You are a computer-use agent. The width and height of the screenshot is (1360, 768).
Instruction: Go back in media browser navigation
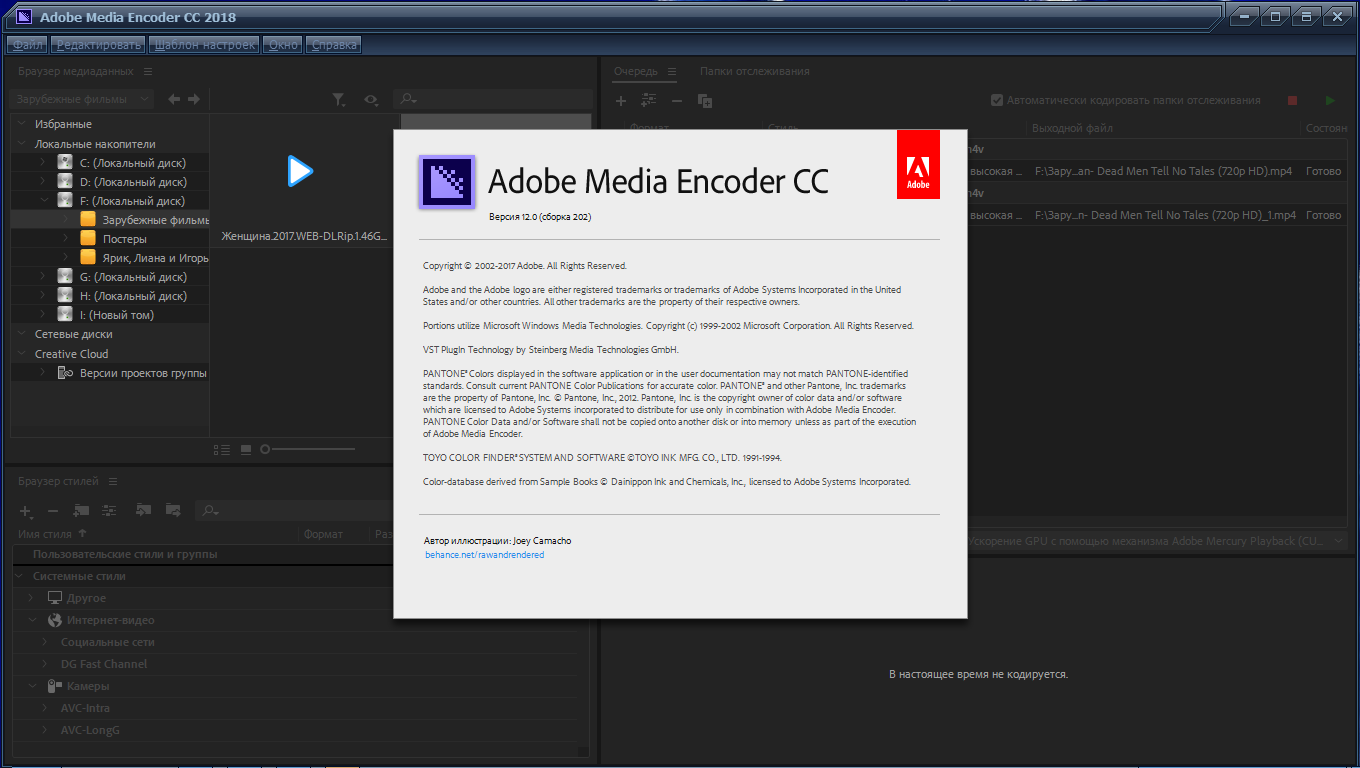[174, 99]
